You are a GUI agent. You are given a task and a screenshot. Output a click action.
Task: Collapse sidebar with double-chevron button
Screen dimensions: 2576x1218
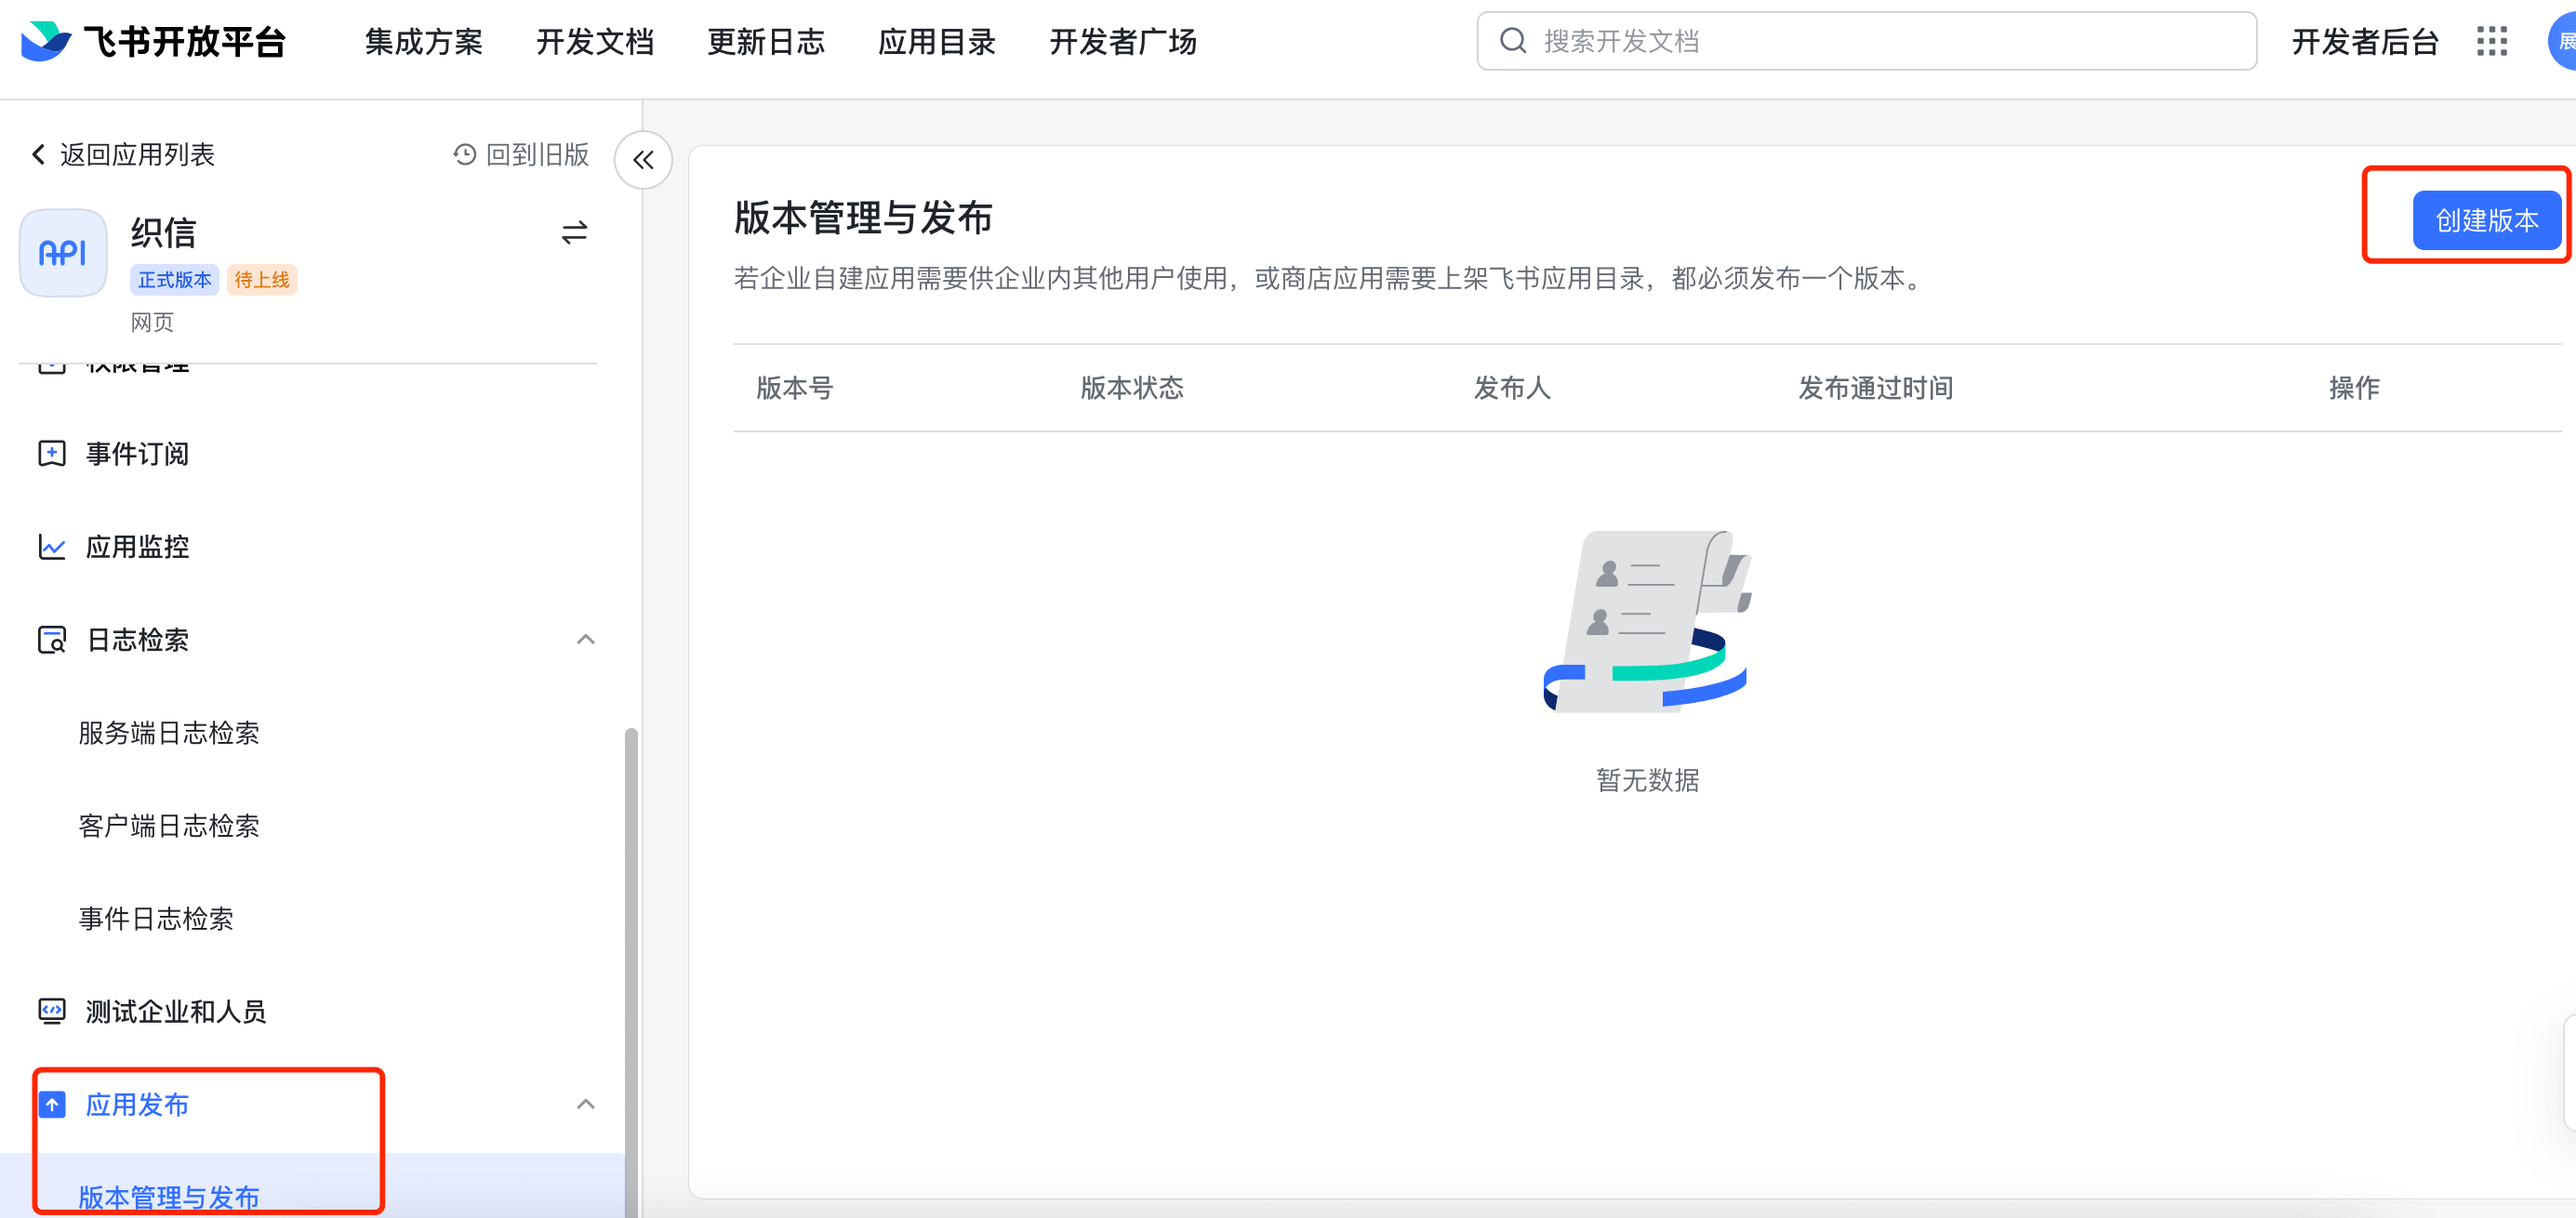point(643,160)
